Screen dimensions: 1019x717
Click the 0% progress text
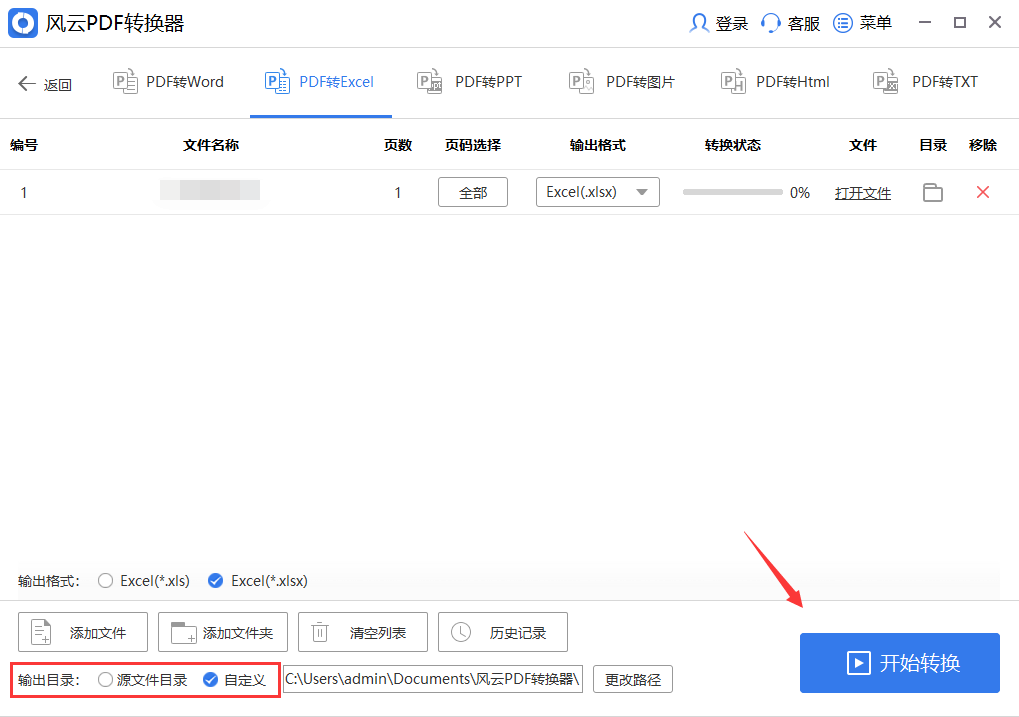pyautogui.click(x=800, y=193)
